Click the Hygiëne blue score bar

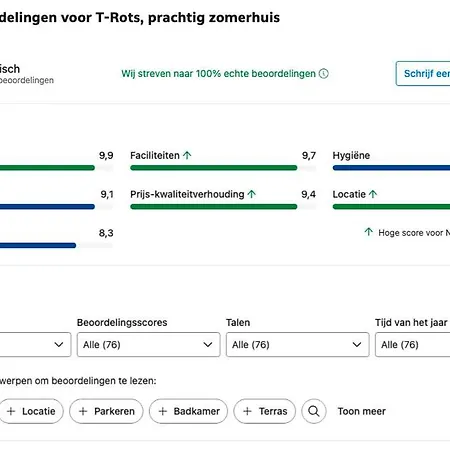391,168
